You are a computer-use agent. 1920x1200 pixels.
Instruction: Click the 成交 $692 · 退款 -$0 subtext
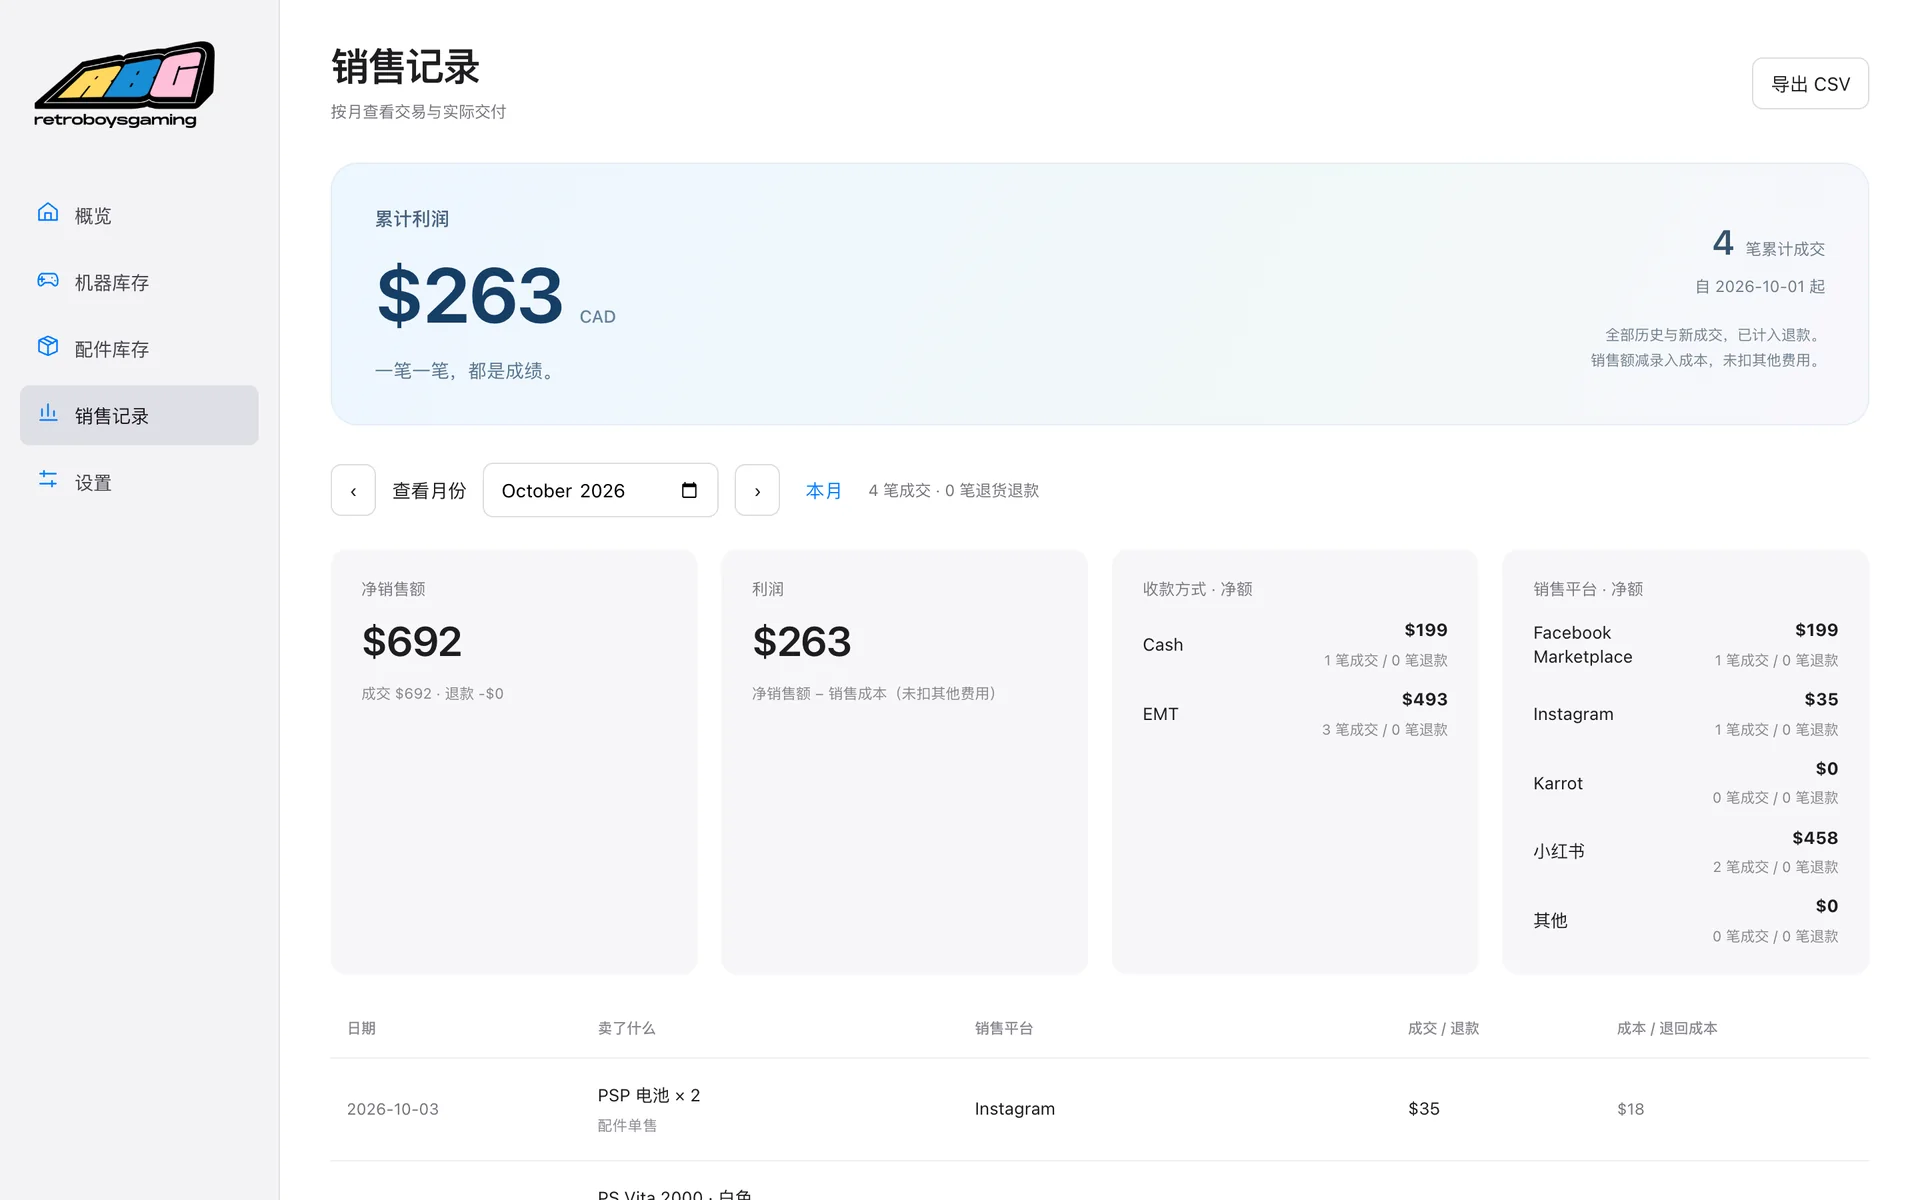[x=432, y=693]
